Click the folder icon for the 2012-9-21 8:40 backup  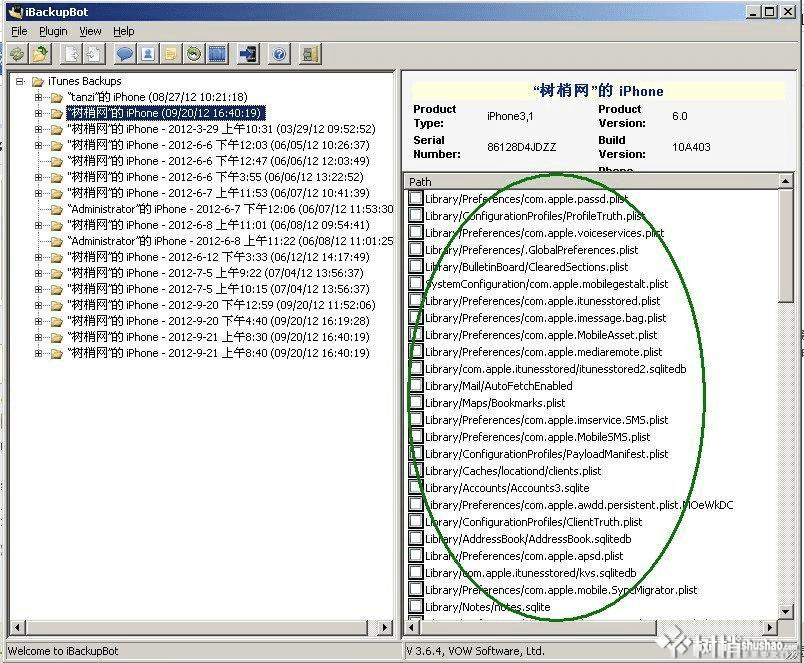[56, 353]
